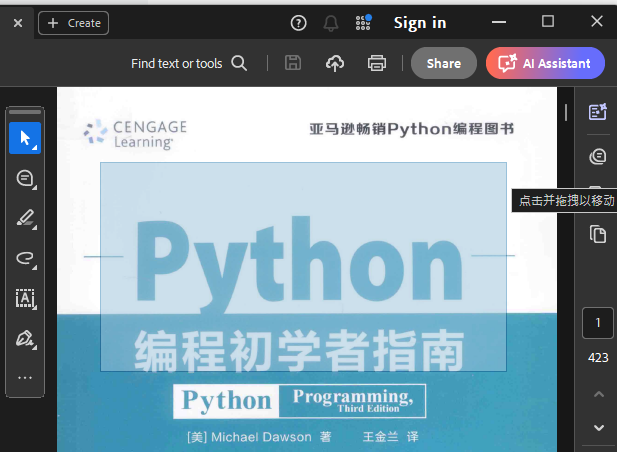This screenshot has width=617, height=452.
Task: Click the total page count 423
Action: point(598,358)
